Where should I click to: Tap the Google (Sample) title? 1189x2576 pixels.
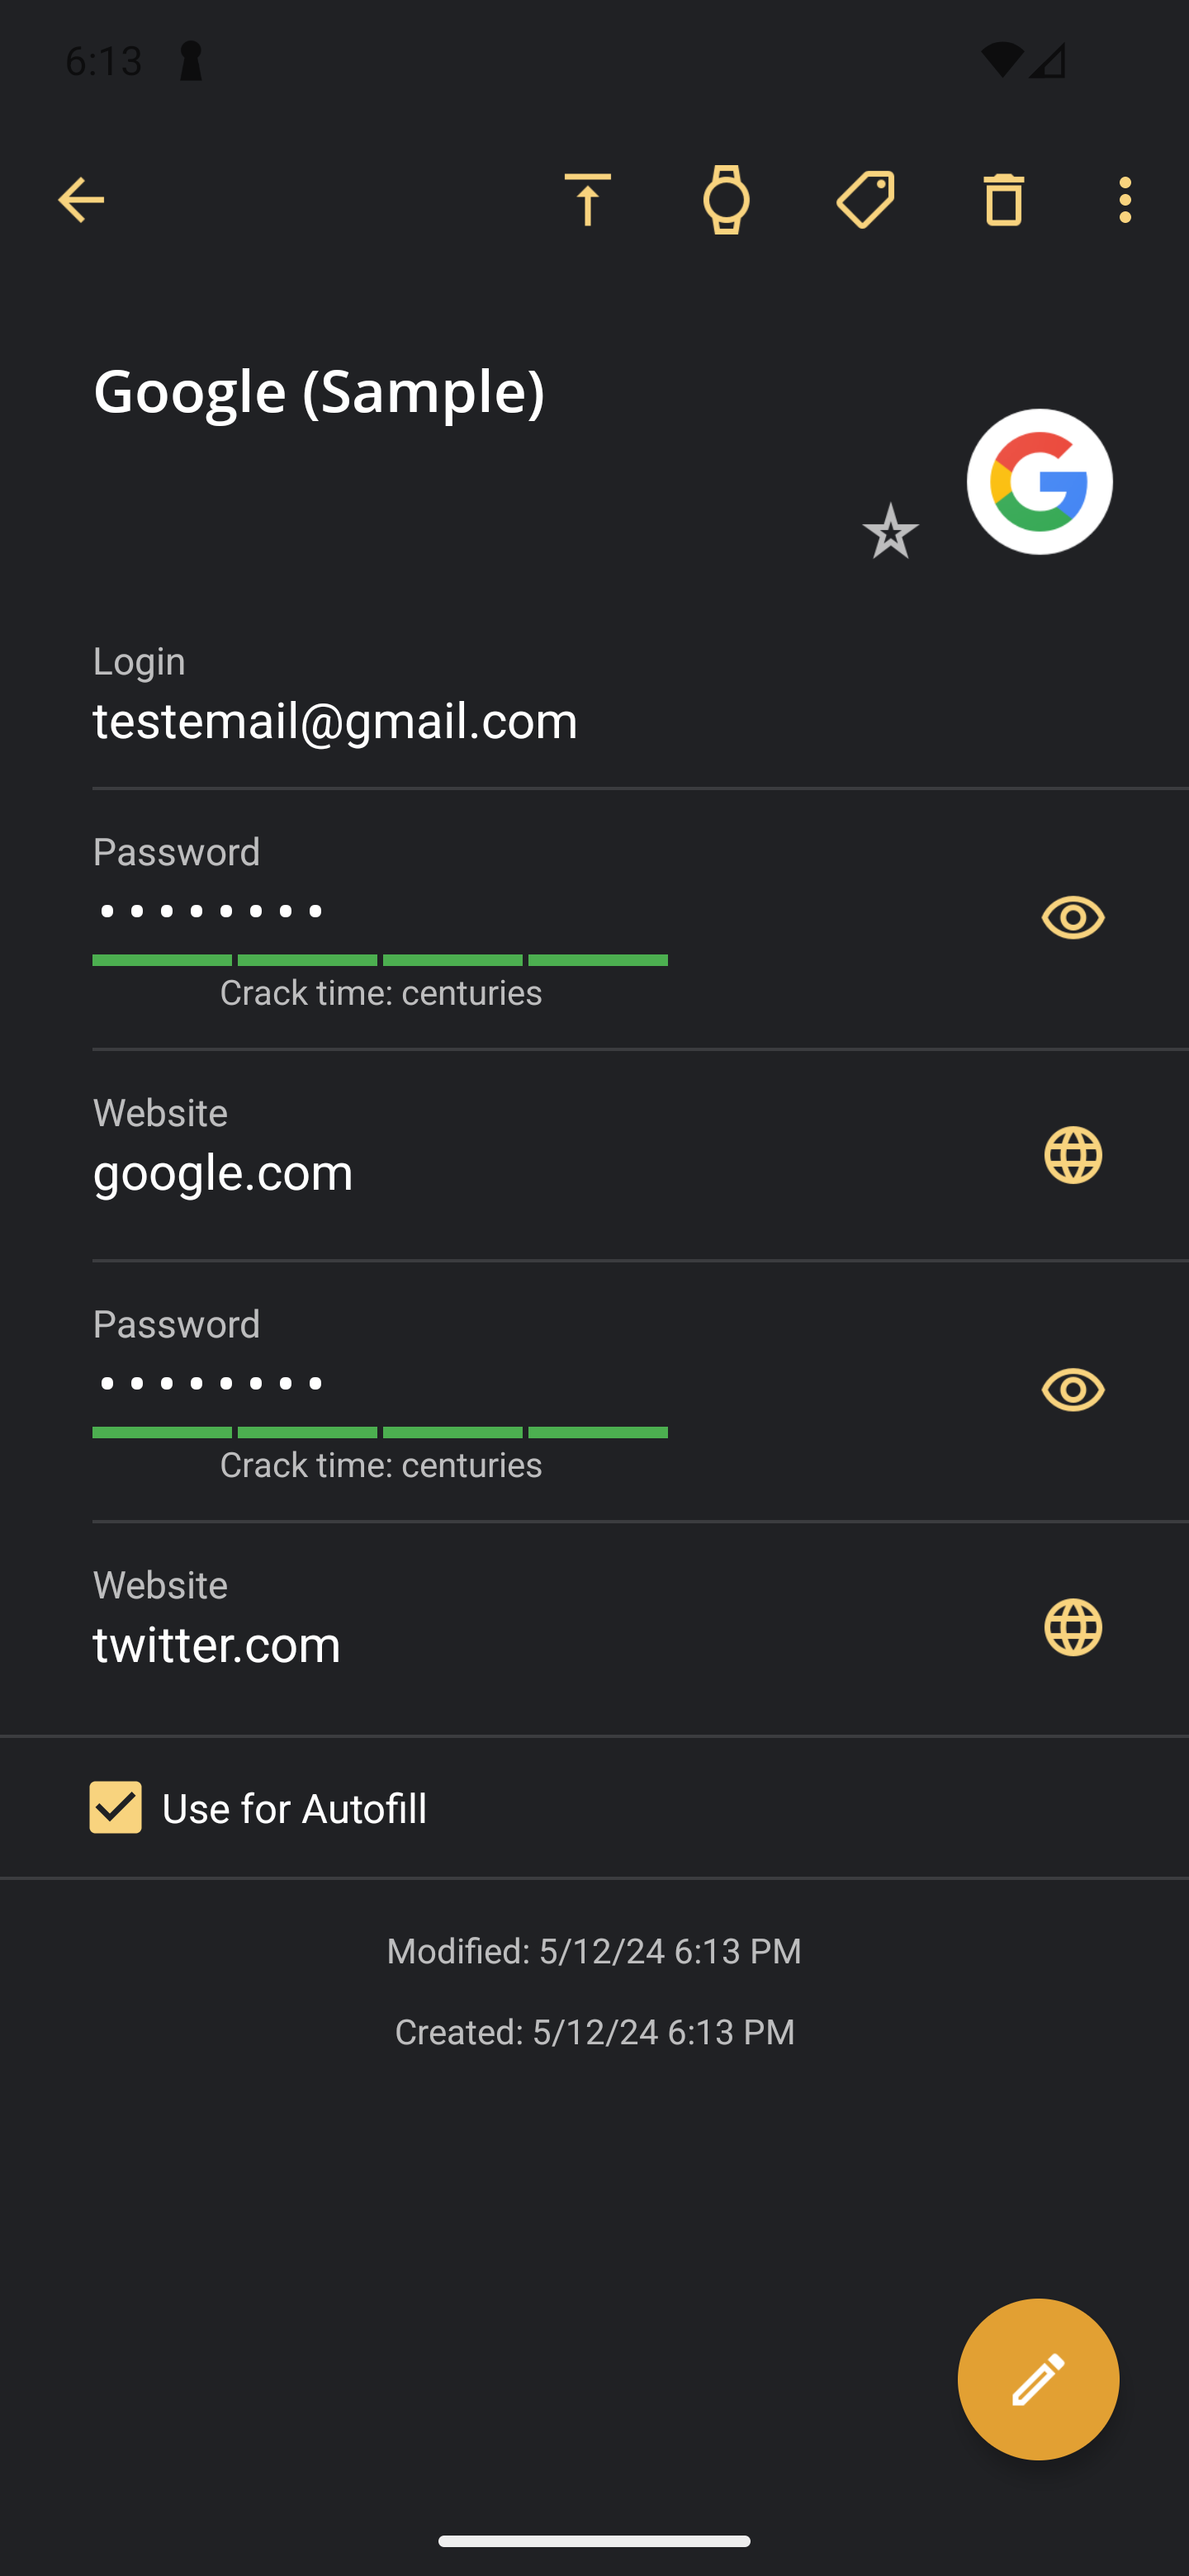coord(319,390)
